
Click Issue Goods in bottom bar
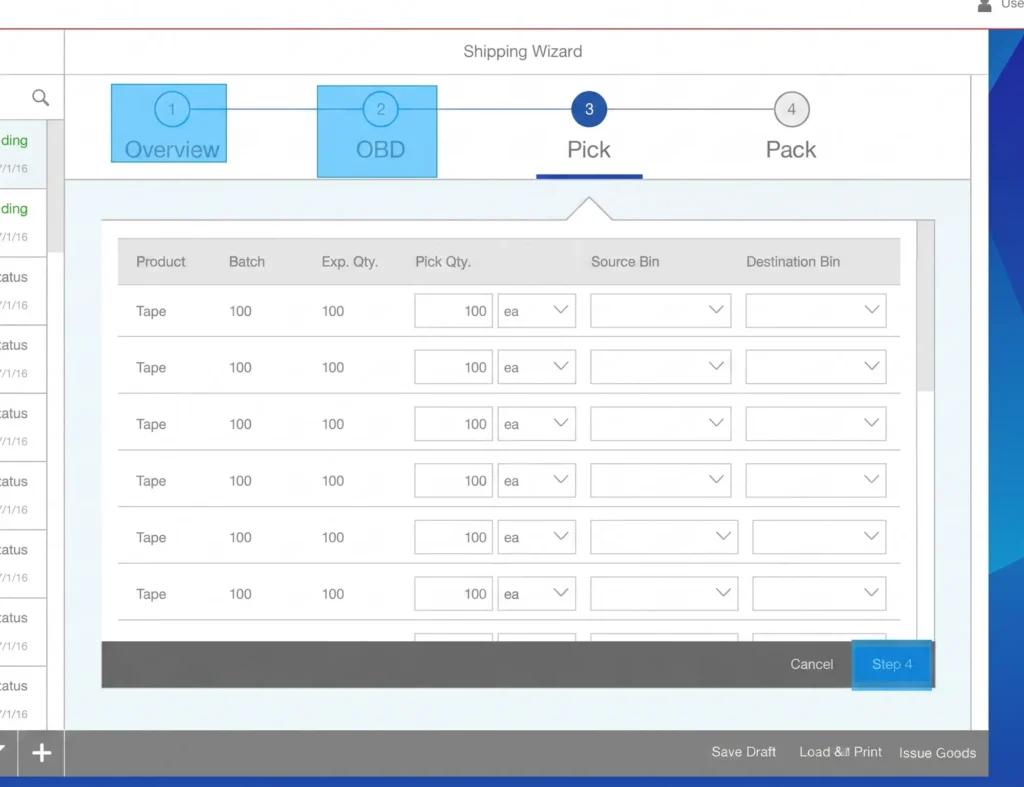[x=937, y=753]
